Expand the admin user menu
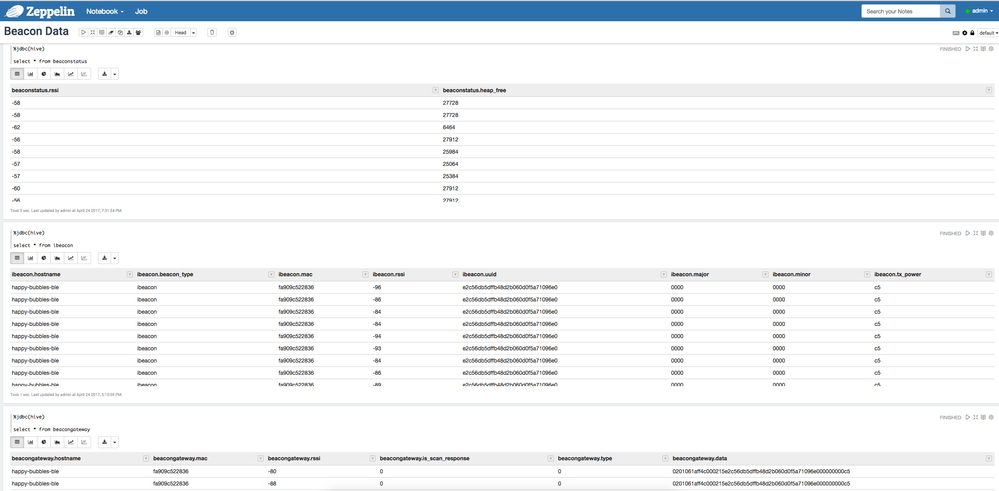 [x=981, y=11]
